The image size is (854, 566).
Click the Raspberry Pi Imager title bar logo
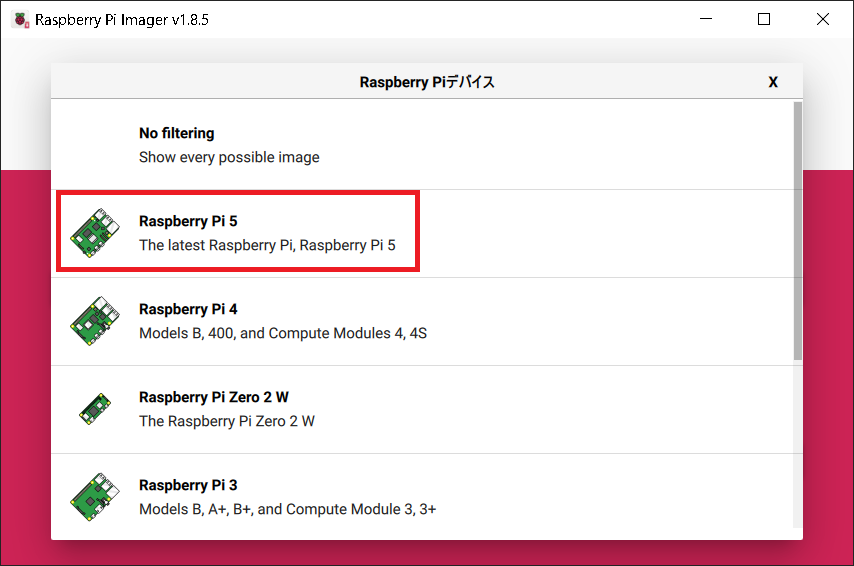click(20, 20)
